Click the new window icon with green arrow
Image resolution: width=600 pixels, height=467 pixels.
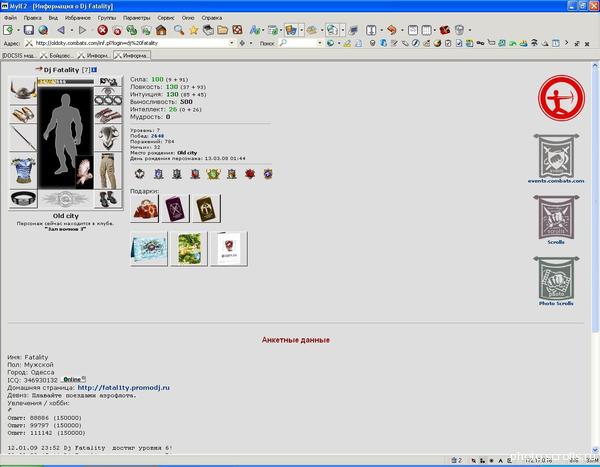(8, 30)
